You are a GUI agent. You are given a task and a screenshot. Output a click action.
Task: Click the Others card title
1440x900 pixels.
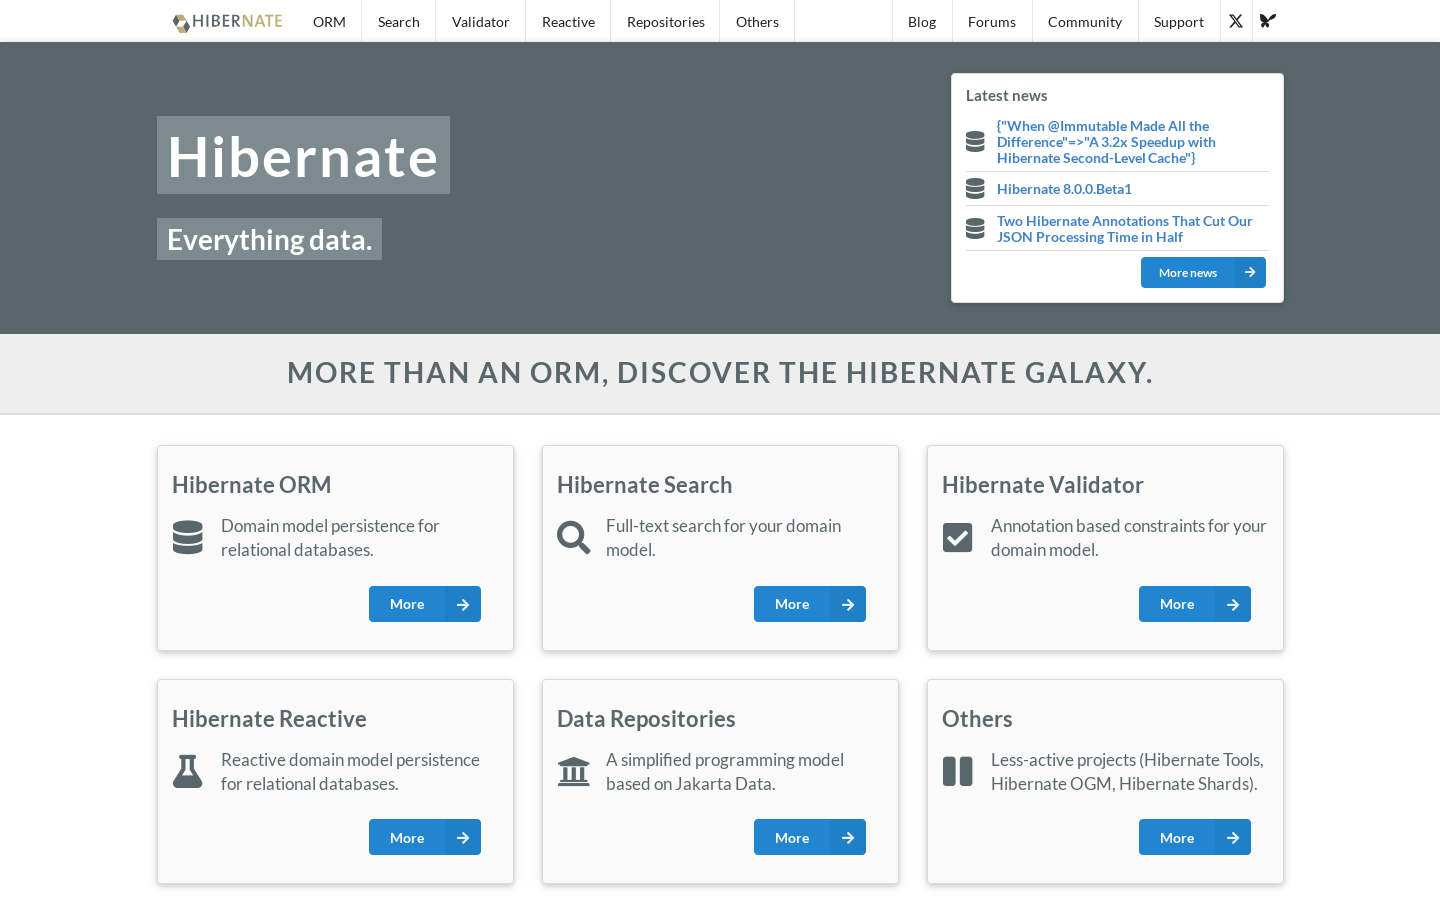977,719
